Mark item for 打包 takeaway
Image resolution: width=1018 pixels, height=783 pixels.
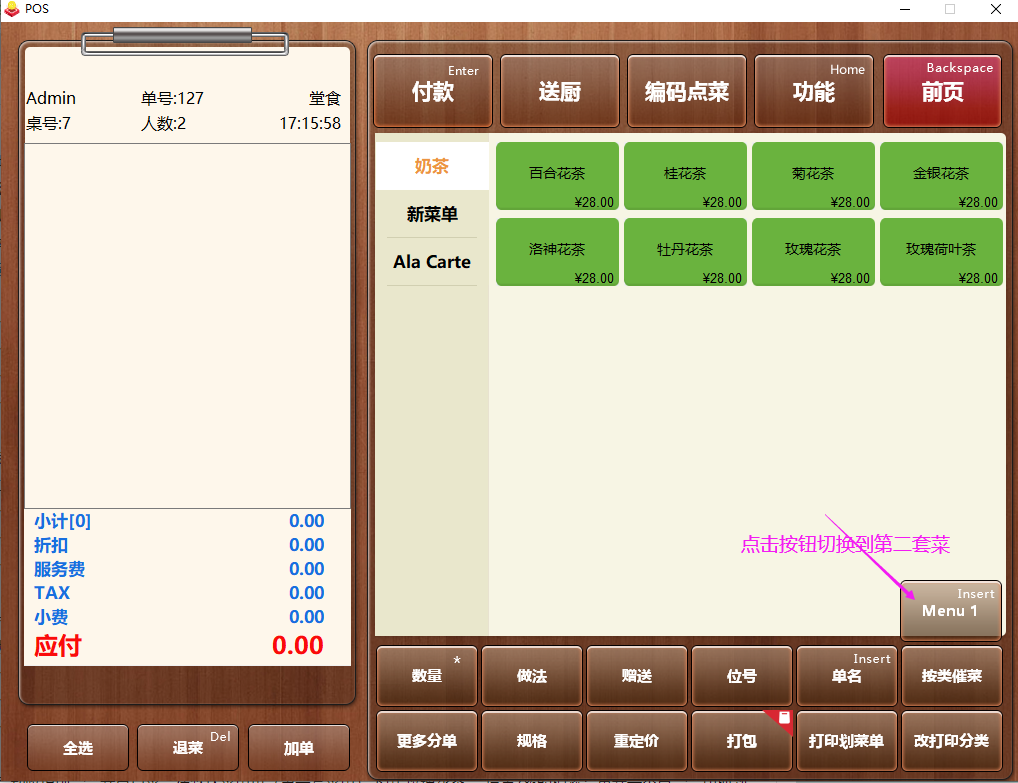pos(741,741)
